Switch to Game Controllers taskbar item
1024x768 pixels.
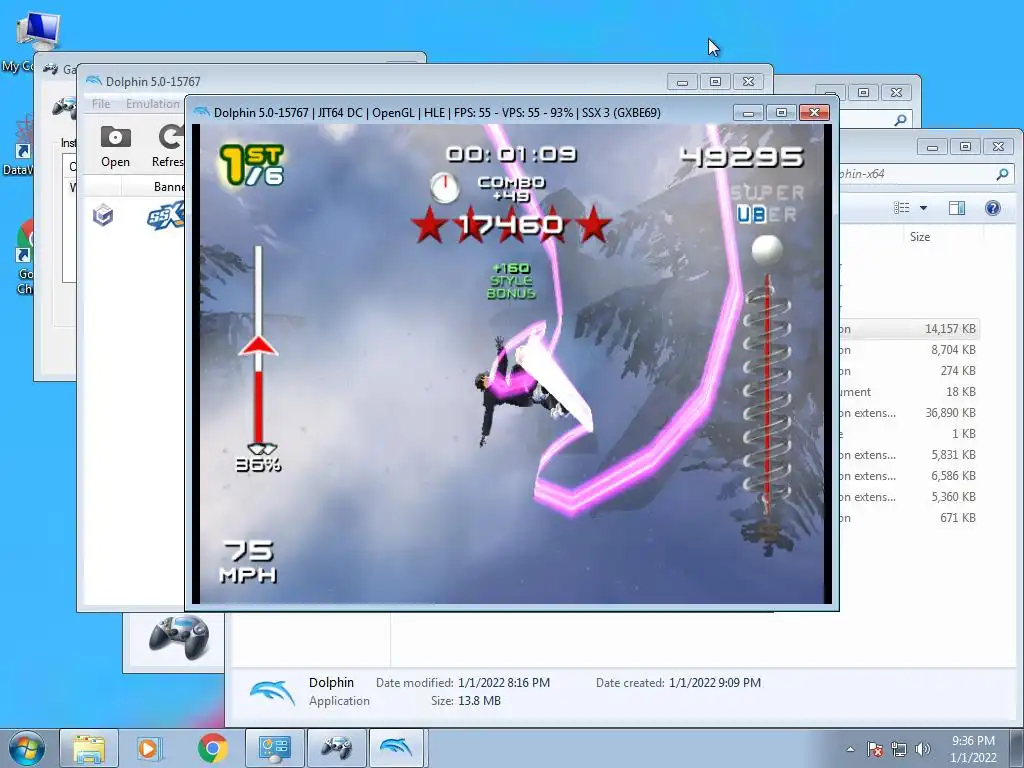tap(336, 748)
